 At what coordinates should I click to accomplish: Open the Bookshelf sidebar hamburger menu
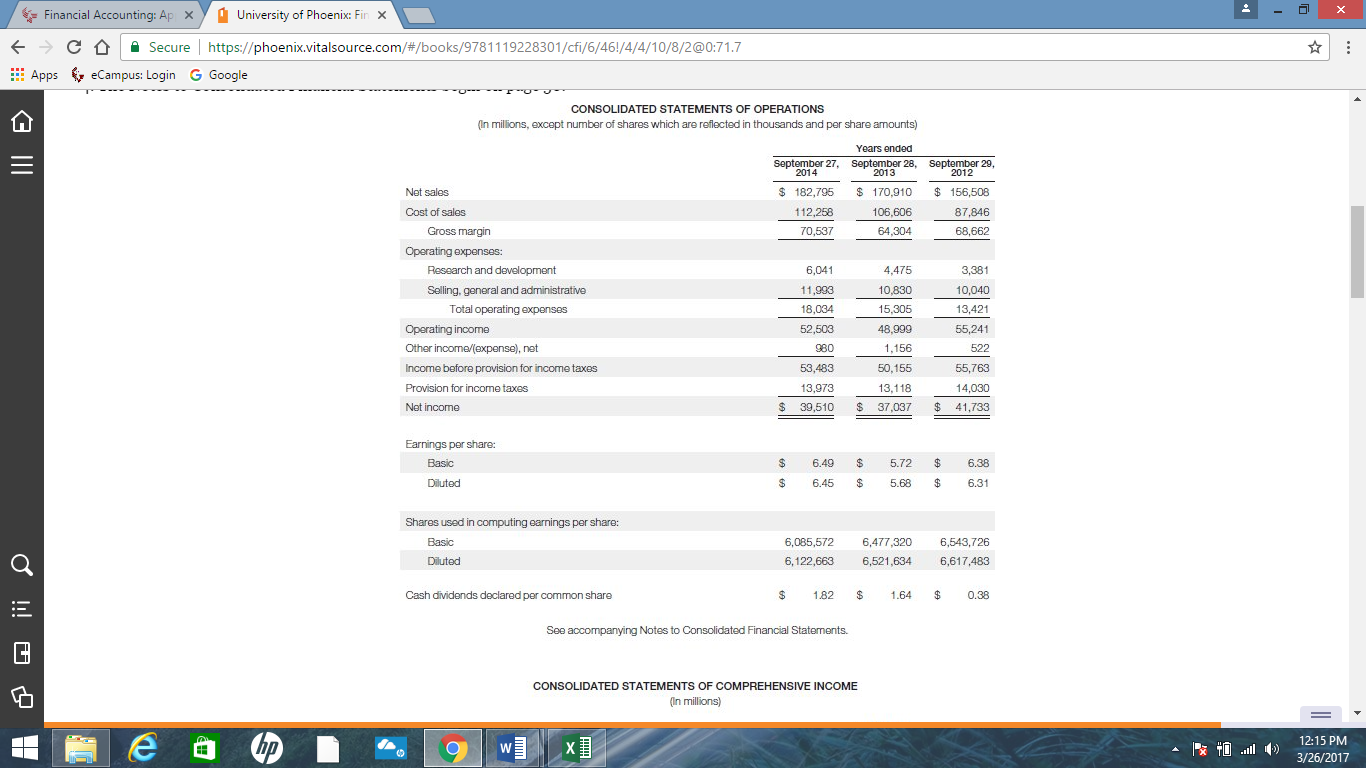(20, 166)
